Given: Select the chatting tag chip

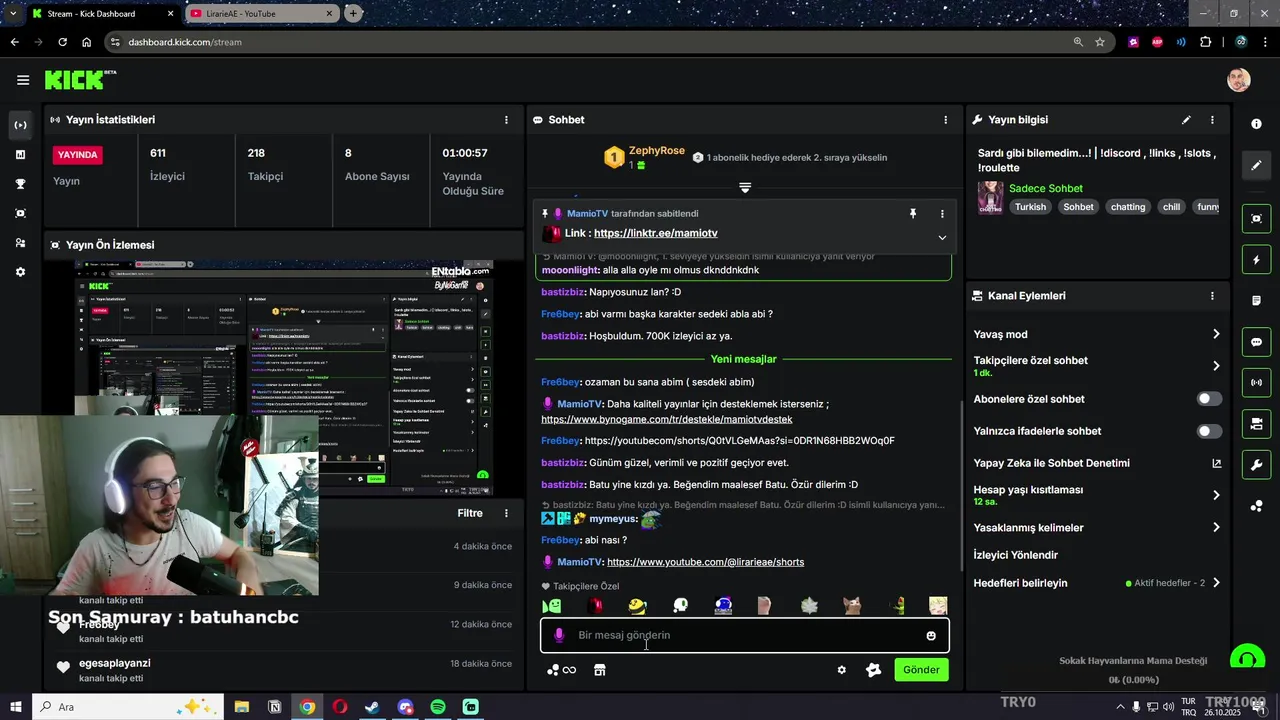Looking at the screenshot, I should (x=1127, y=207).
